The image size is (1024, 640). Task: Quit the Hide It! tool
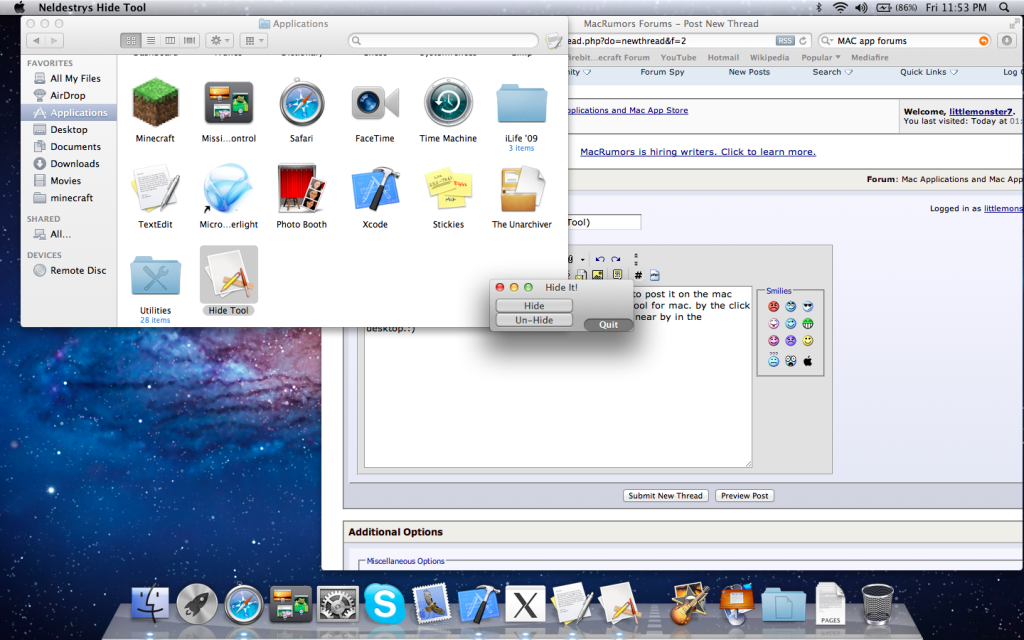point(609,325)
